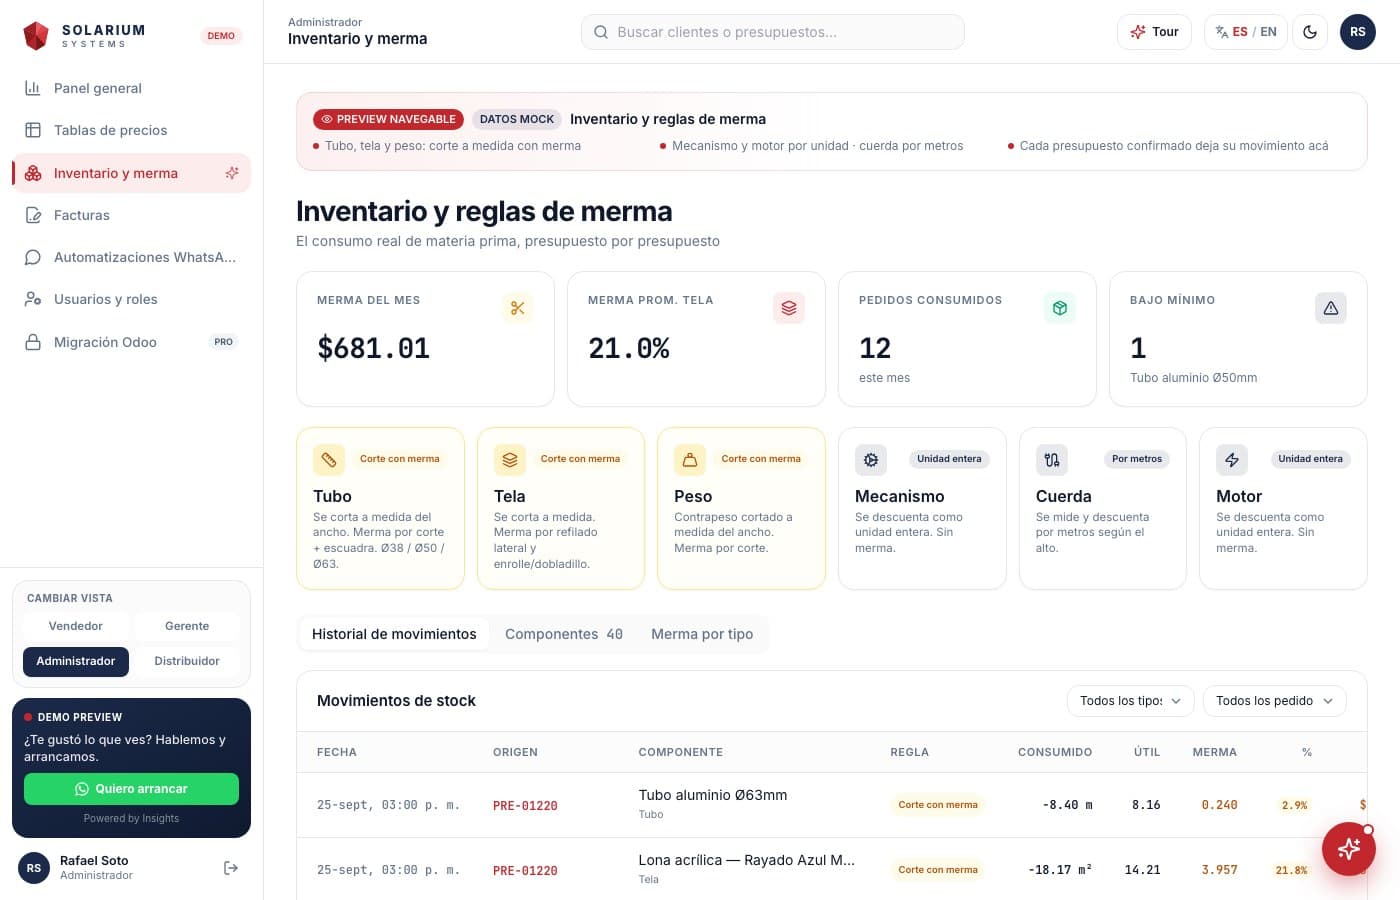Click the Lona acrílica Rayado Azul component

pyautogui.click(x=747, y=860)
